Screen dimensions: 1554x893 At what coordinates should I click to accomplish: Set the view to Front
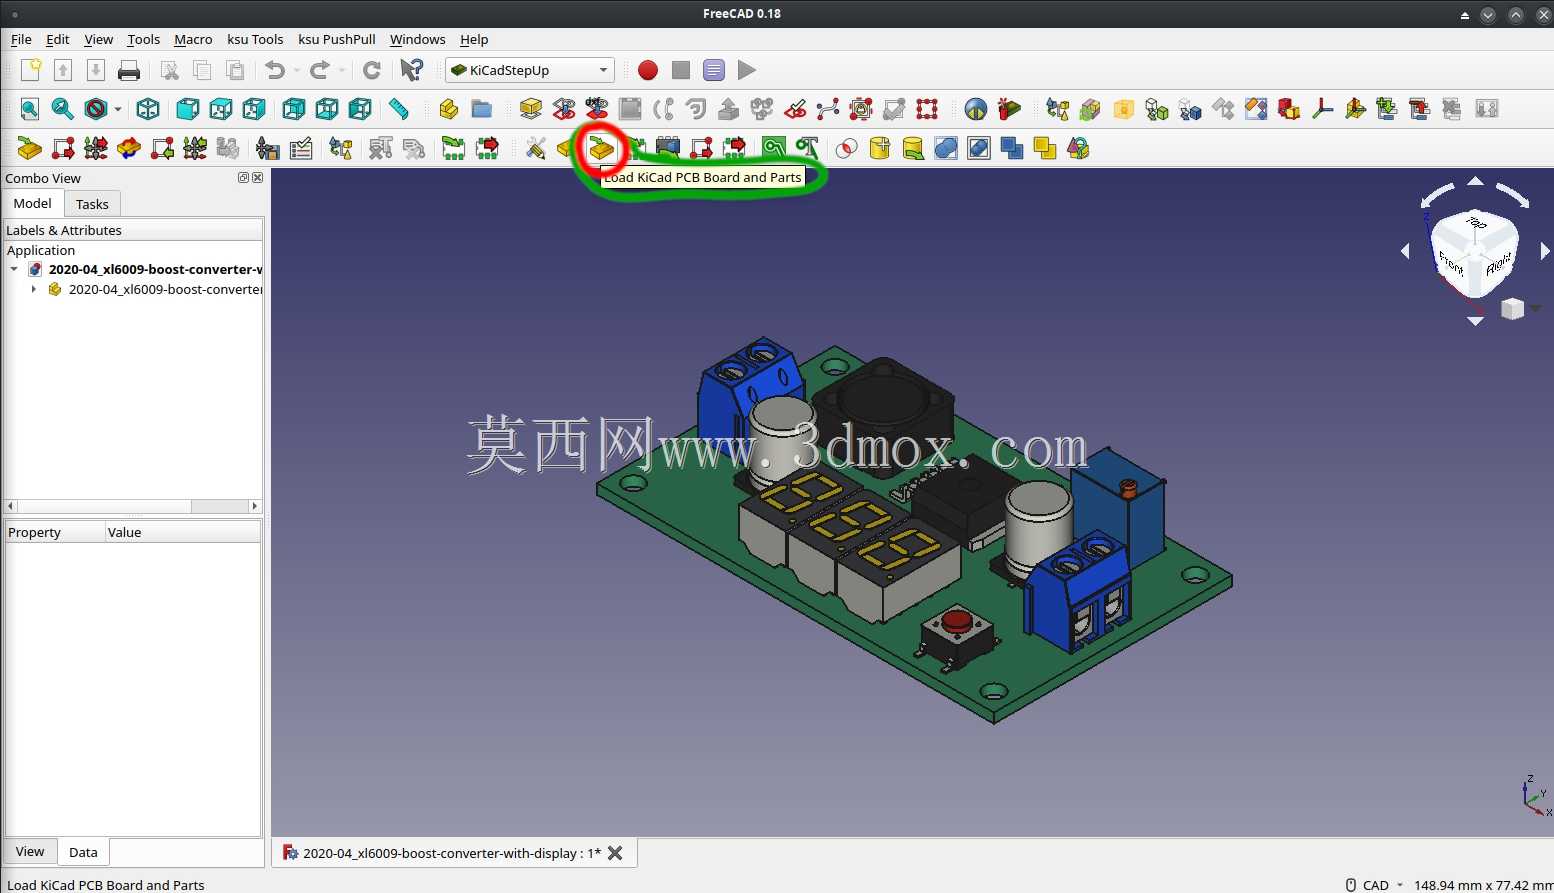(x=187, y=109)
